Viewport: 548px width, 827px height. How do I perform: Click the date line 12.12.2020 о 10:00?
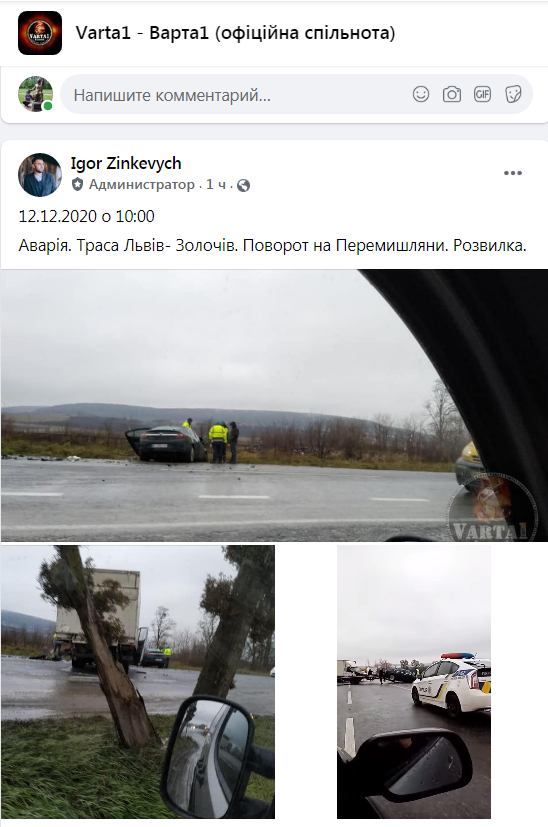86,216
